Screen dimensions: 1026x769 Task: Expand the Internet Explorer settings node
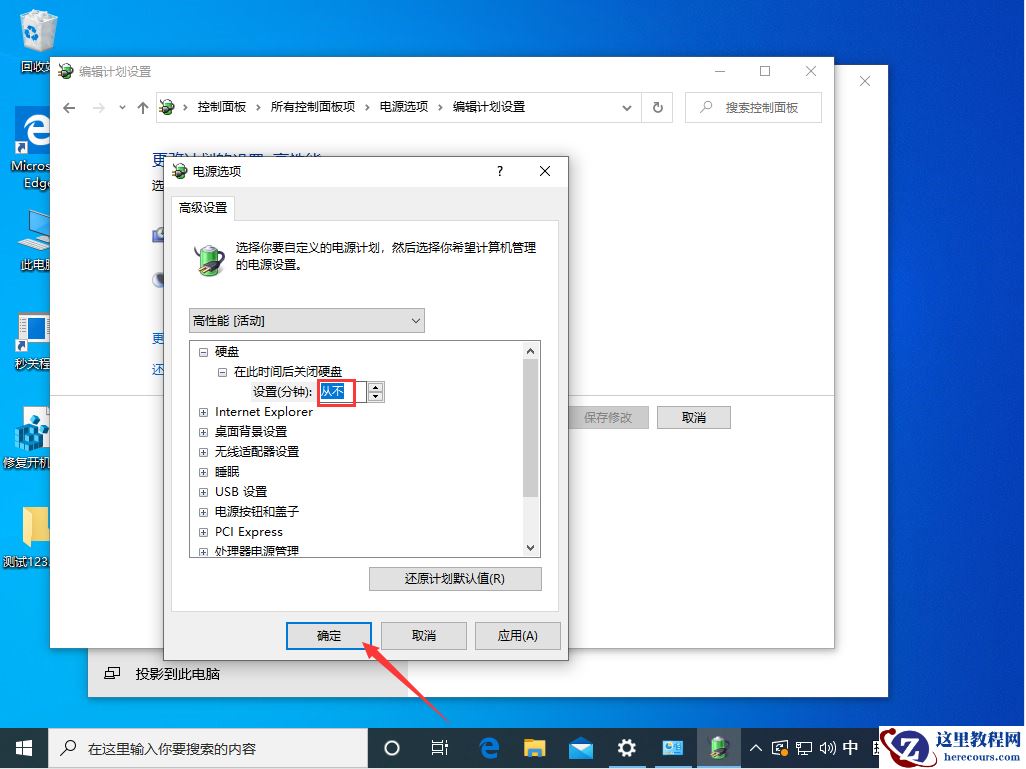[204, 411]
